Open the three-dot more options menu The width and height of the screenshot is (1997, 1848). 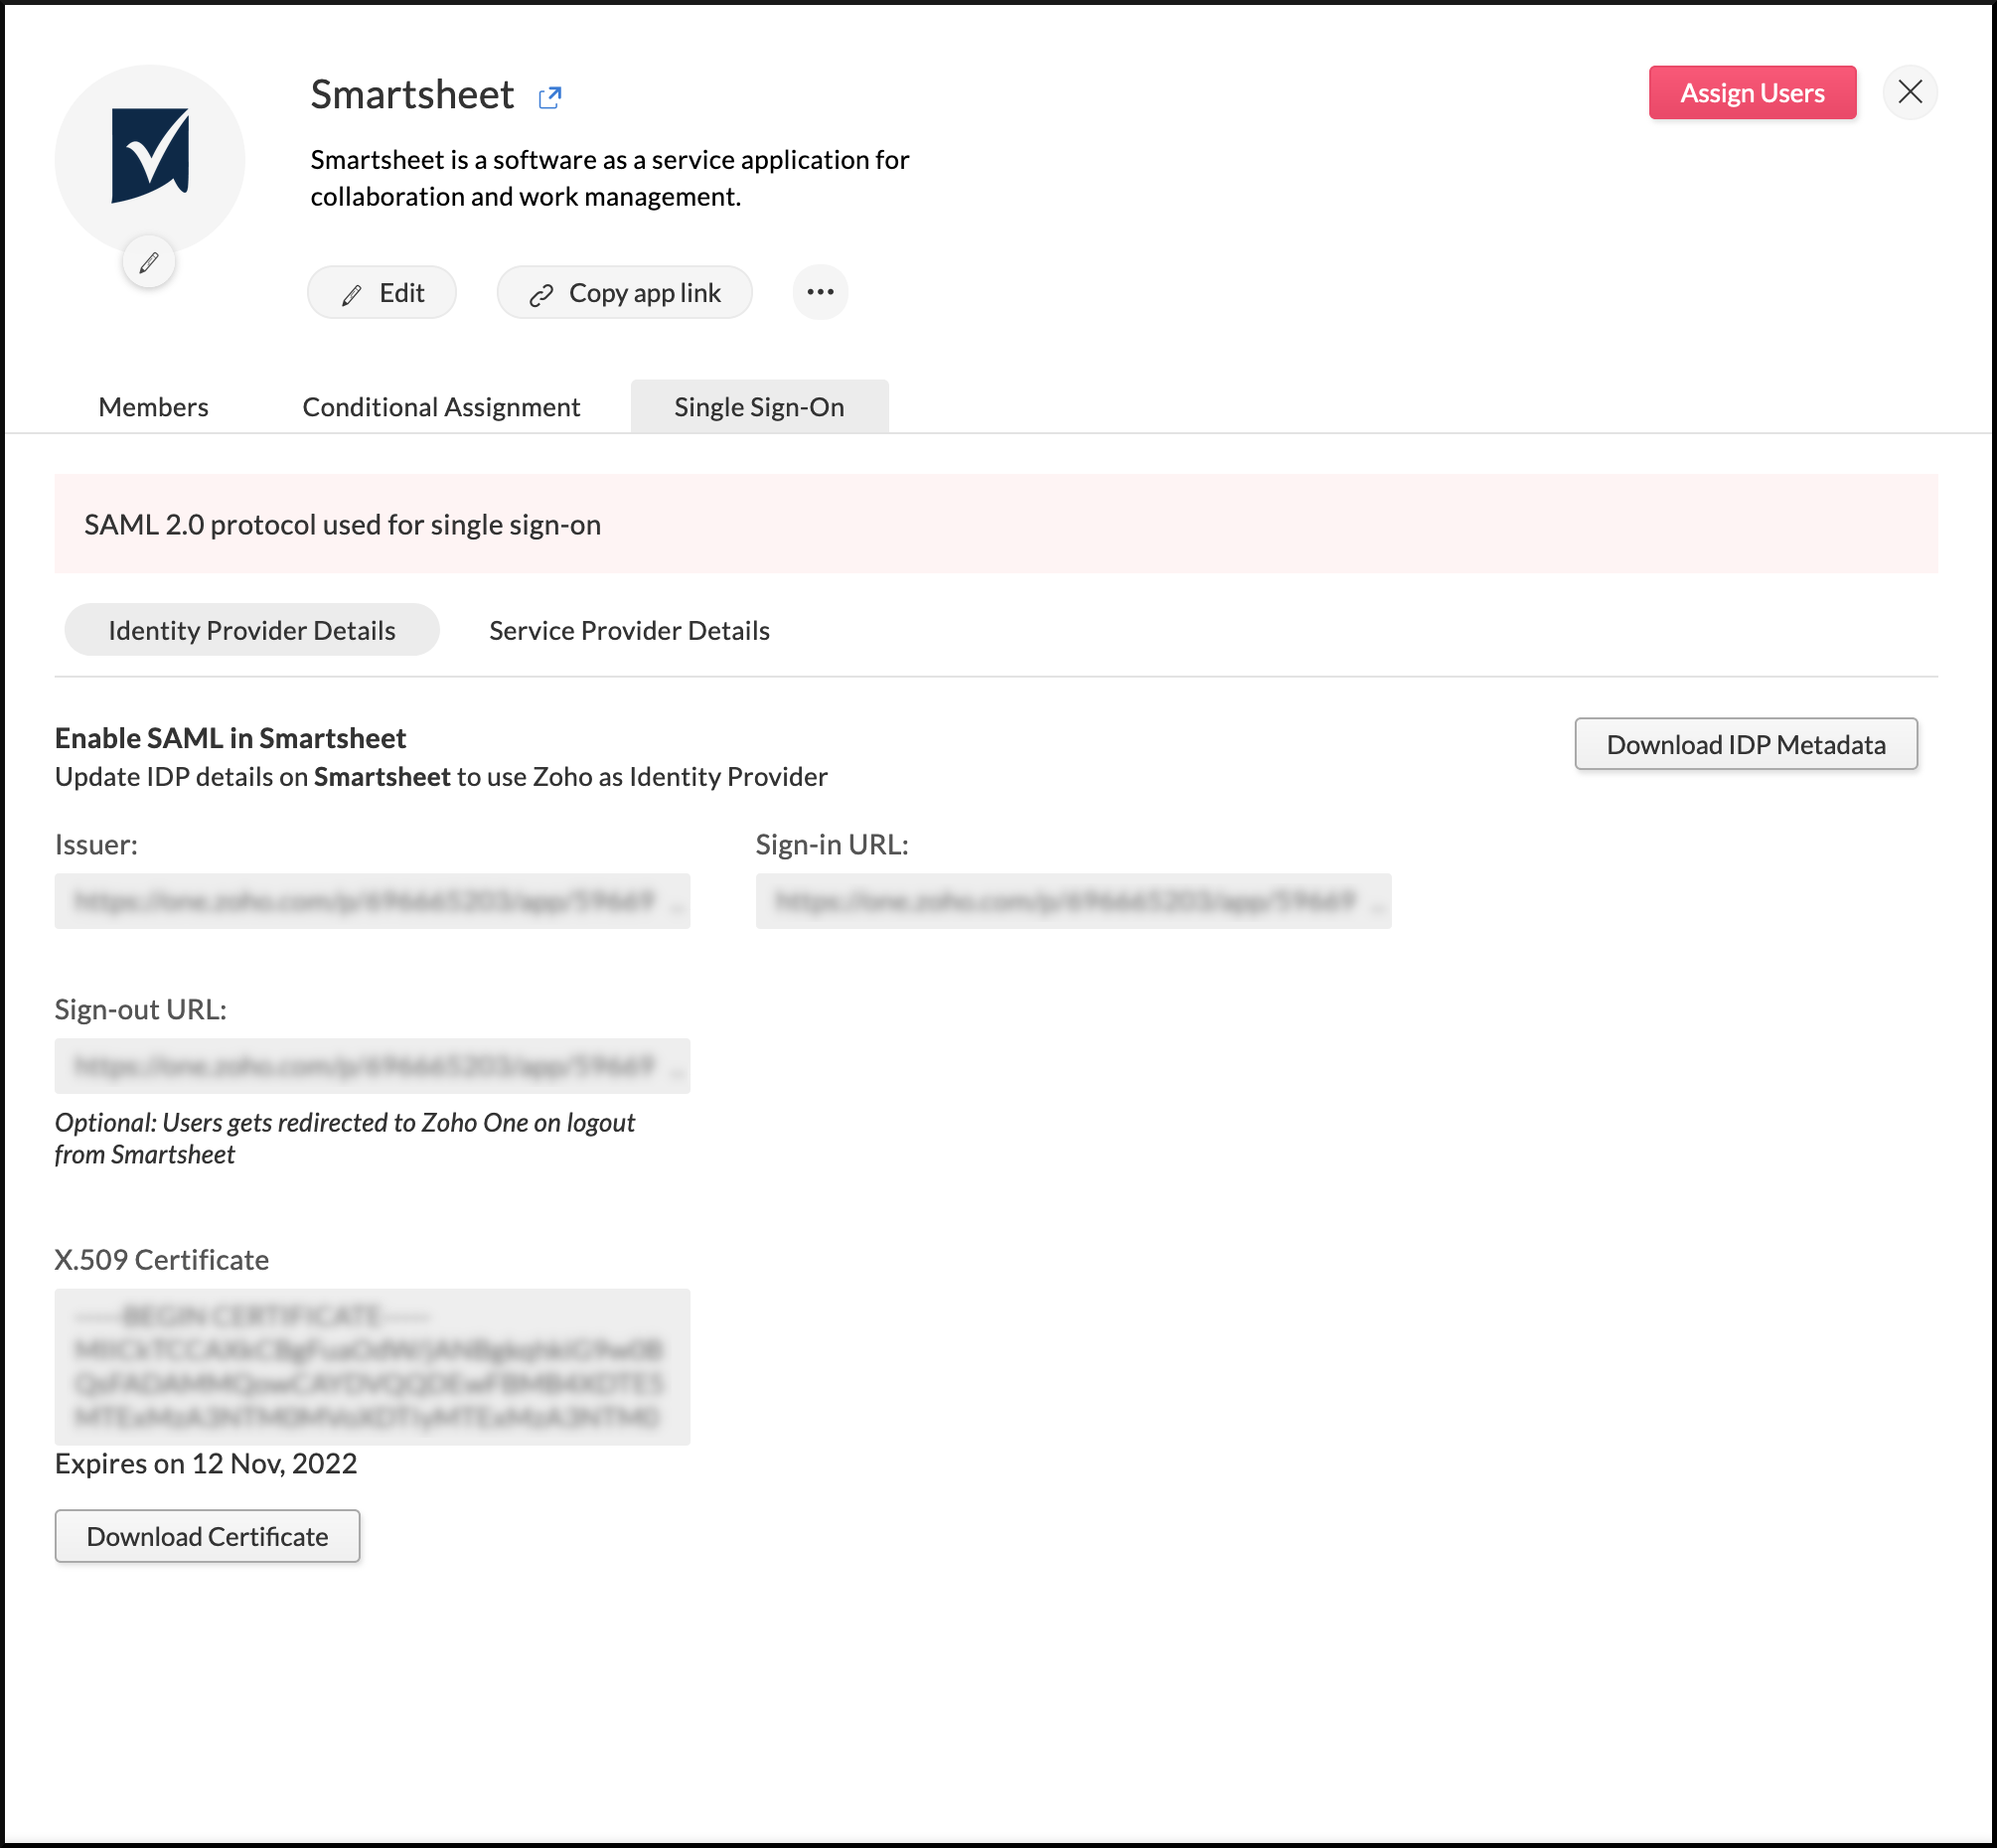click(x=820, y=292)
